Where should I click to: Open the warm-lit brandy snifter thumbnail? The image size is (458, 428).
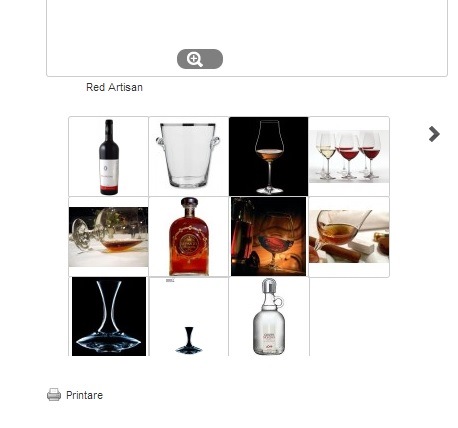269,237
